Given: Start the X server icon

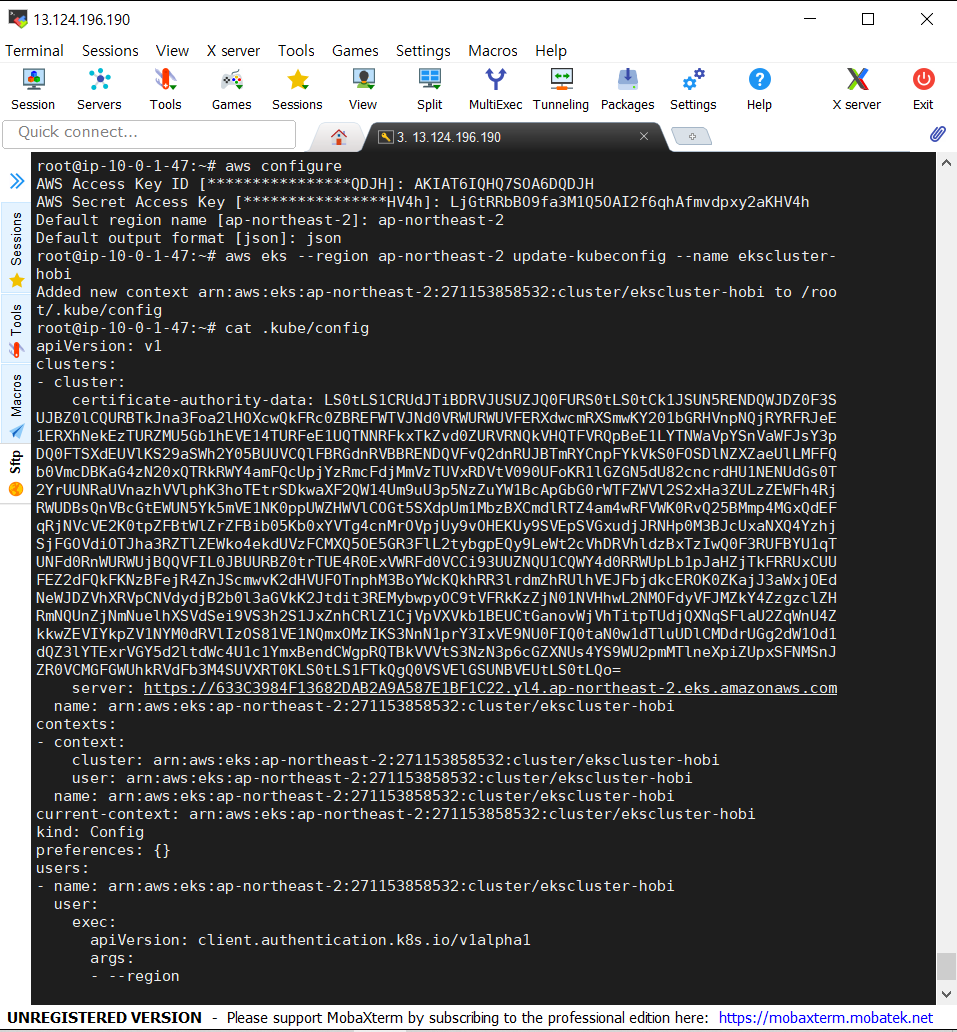Looking at the screenshot, I should pos(857,90).
